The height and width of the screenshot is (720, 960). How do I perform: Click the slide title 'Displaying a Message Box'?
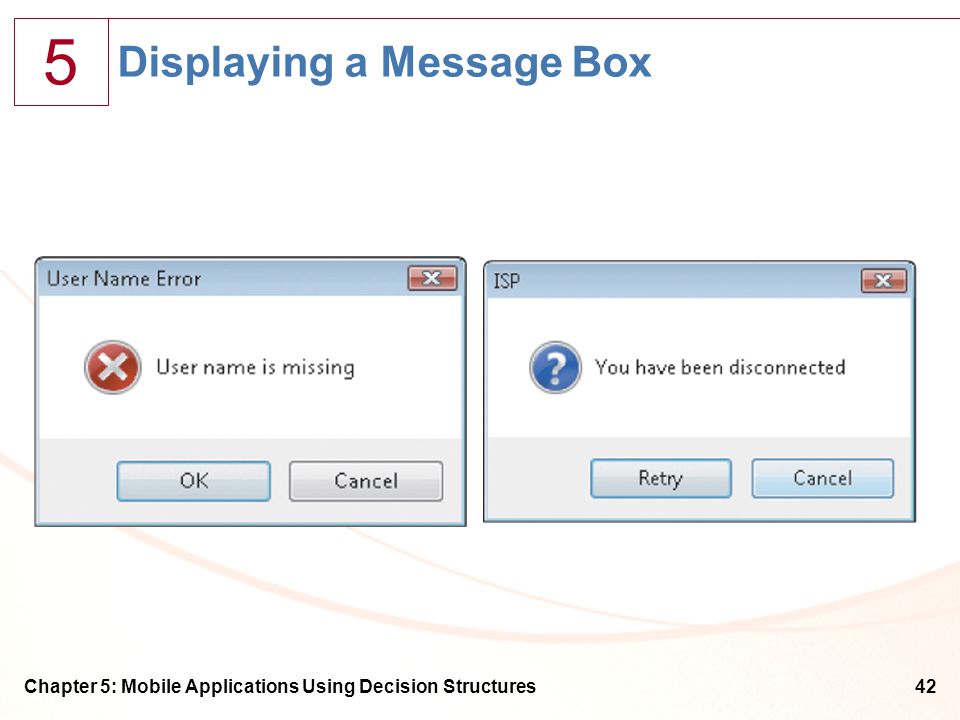pos(384,62)
